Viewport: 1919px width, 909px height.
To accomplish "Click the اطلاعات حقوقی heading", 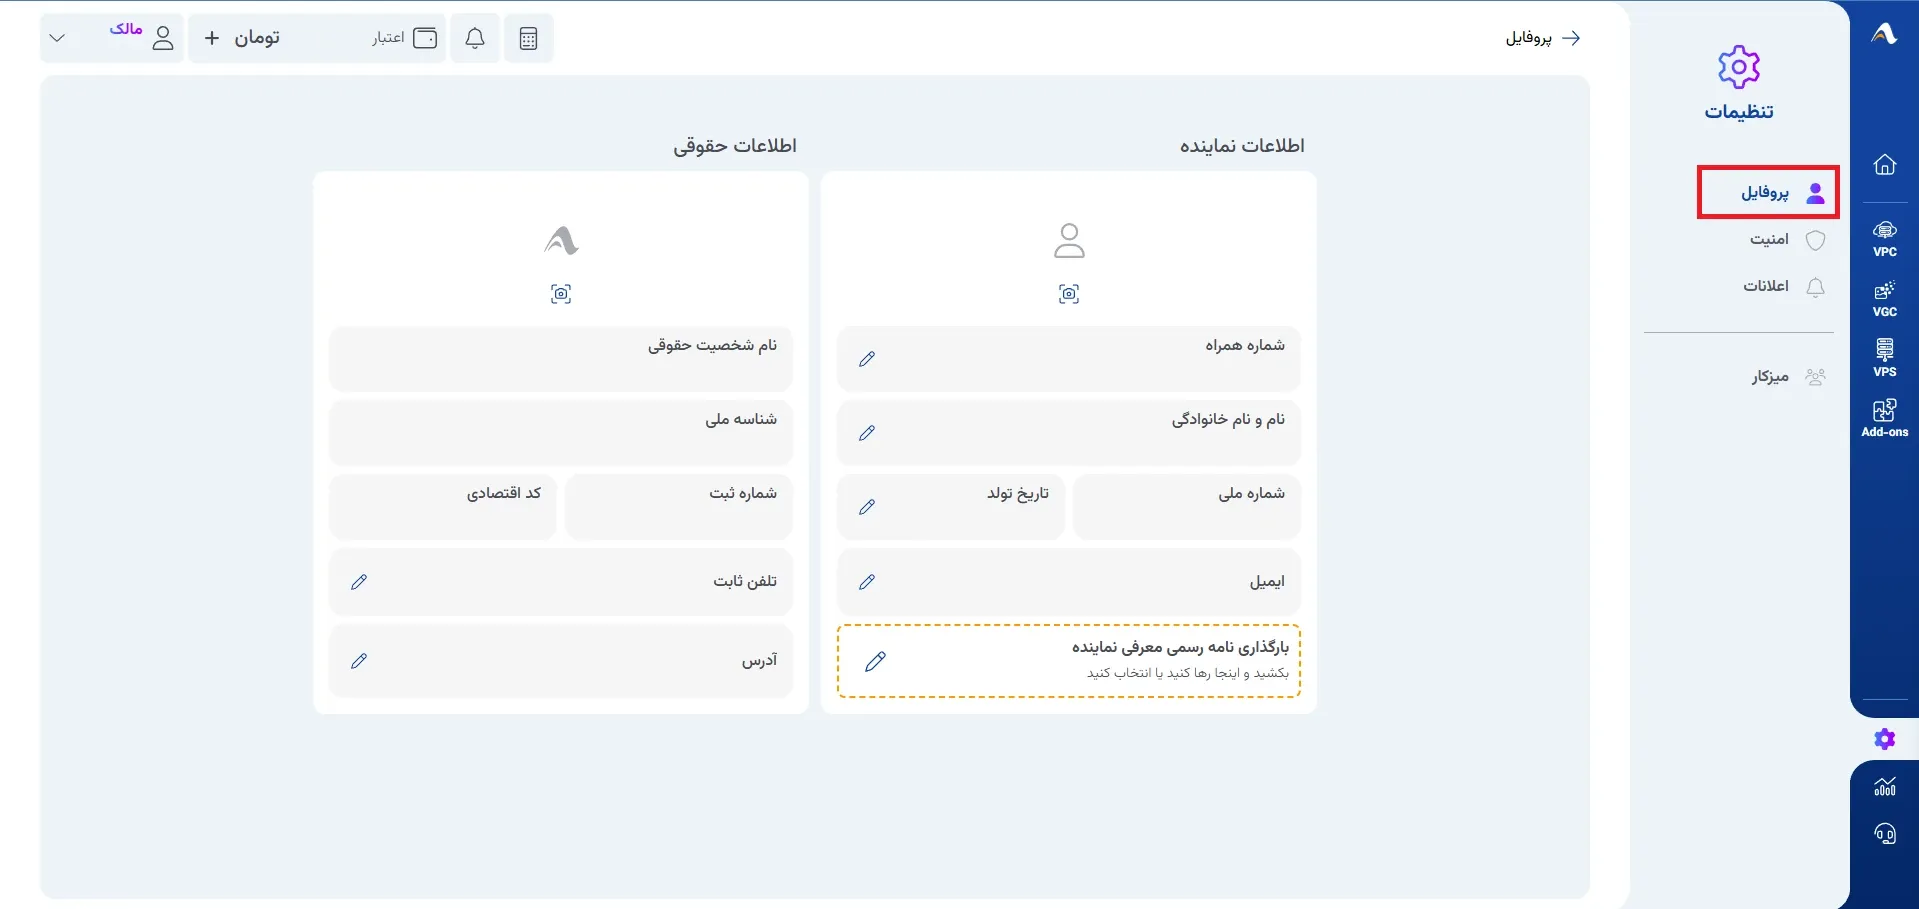I will click(735, 146).
